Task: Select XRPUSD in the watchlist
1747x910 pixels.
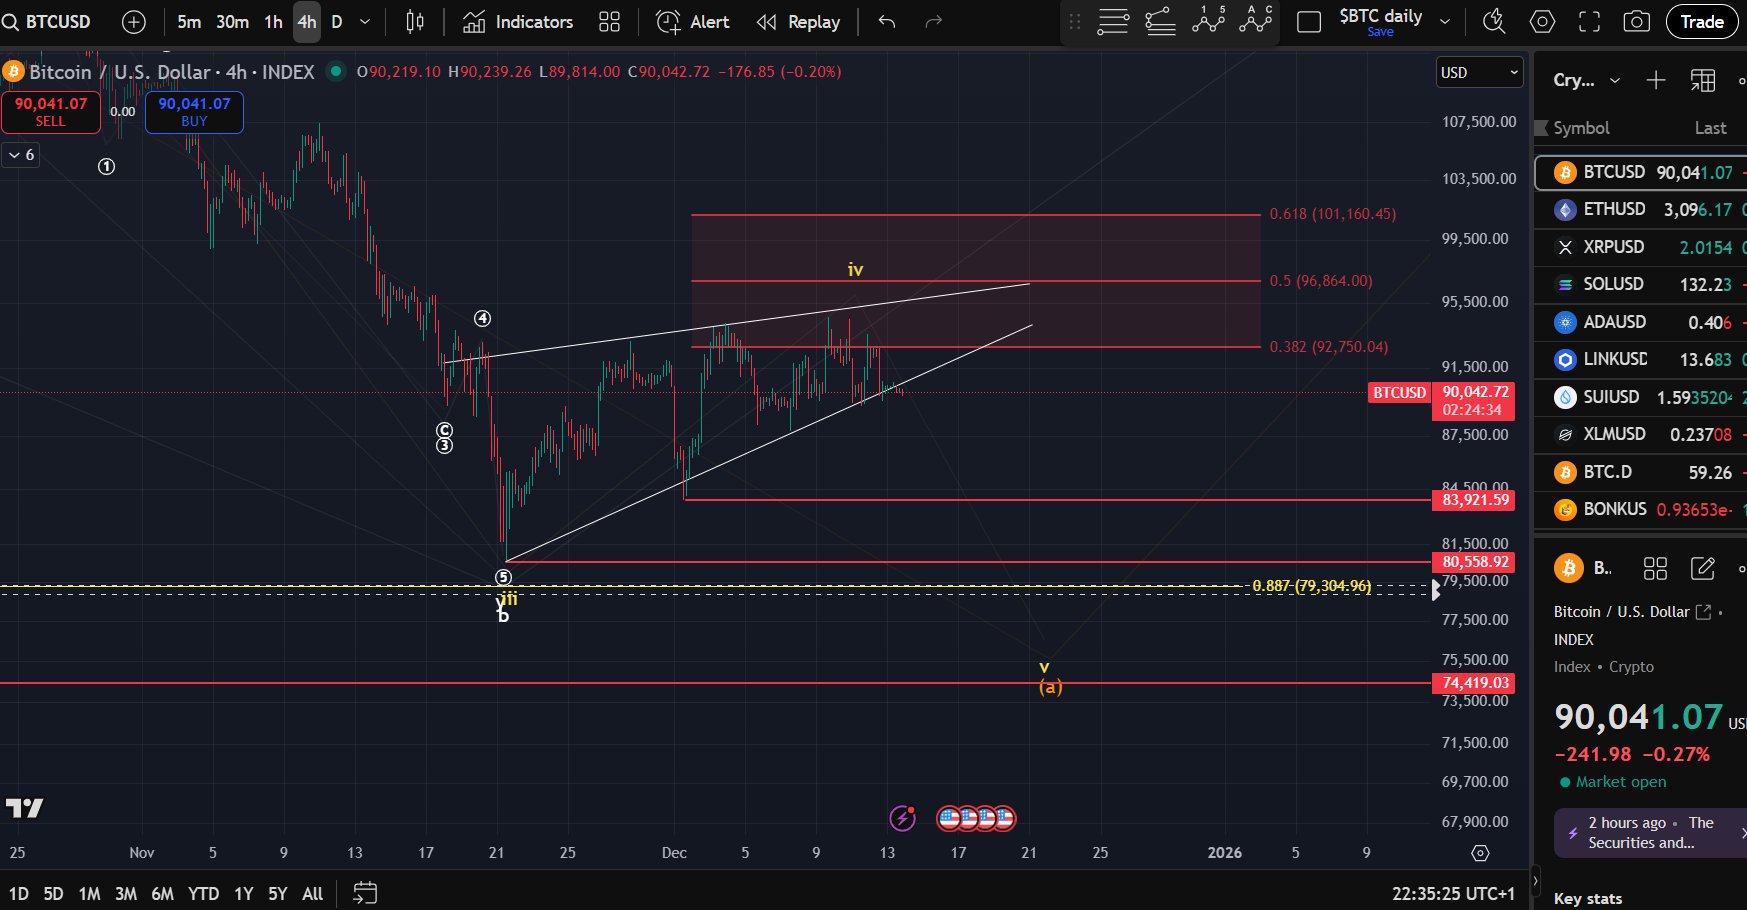Action: [1641, 247]
